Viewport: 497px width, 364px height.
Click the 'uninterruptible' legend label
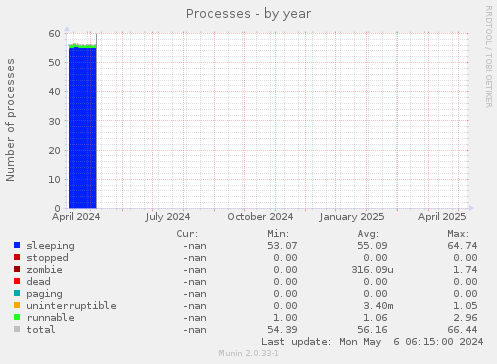[71, 306]
